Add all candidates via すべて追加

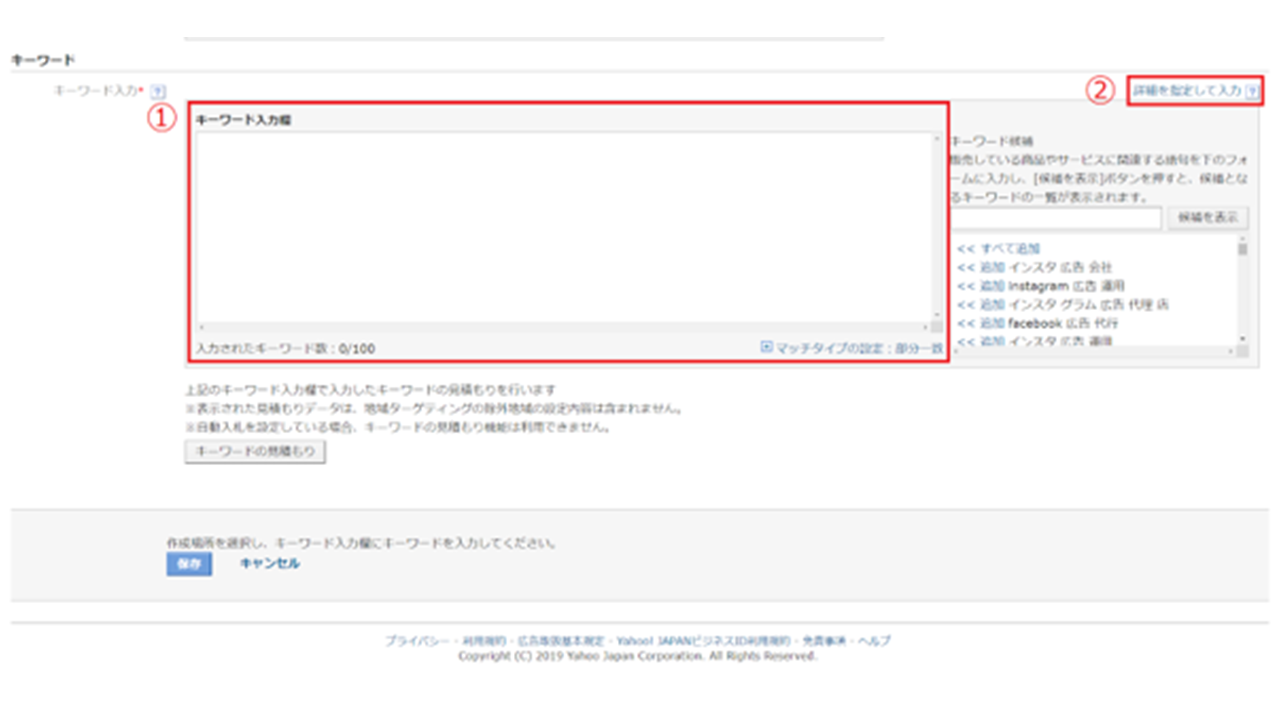tap(998, 249)
